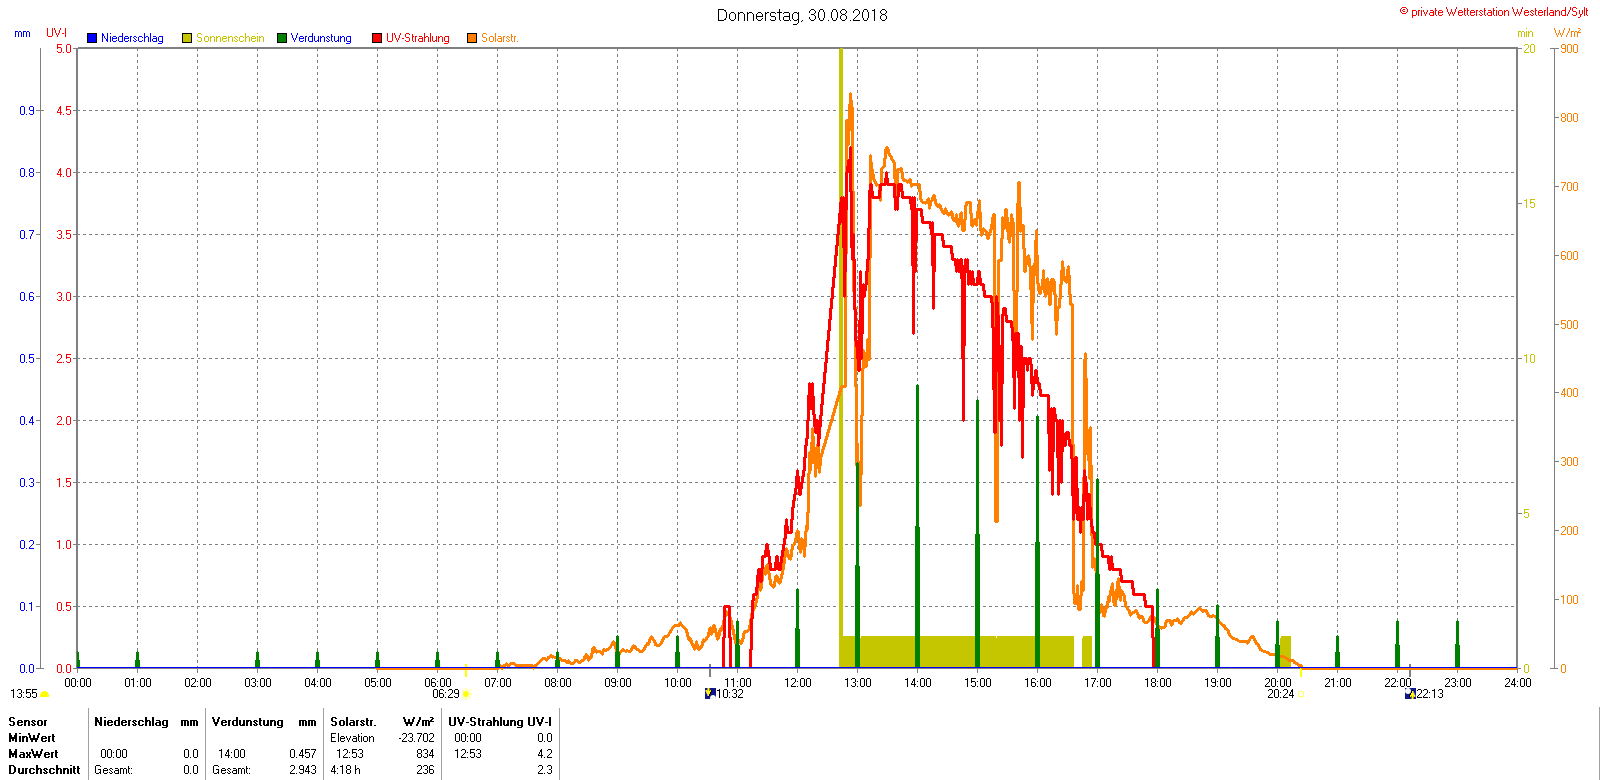Select the Sonnenschein legend label
Image resolution: width=1600 pixels, height=780 pixels.
(x=230, y=38)
